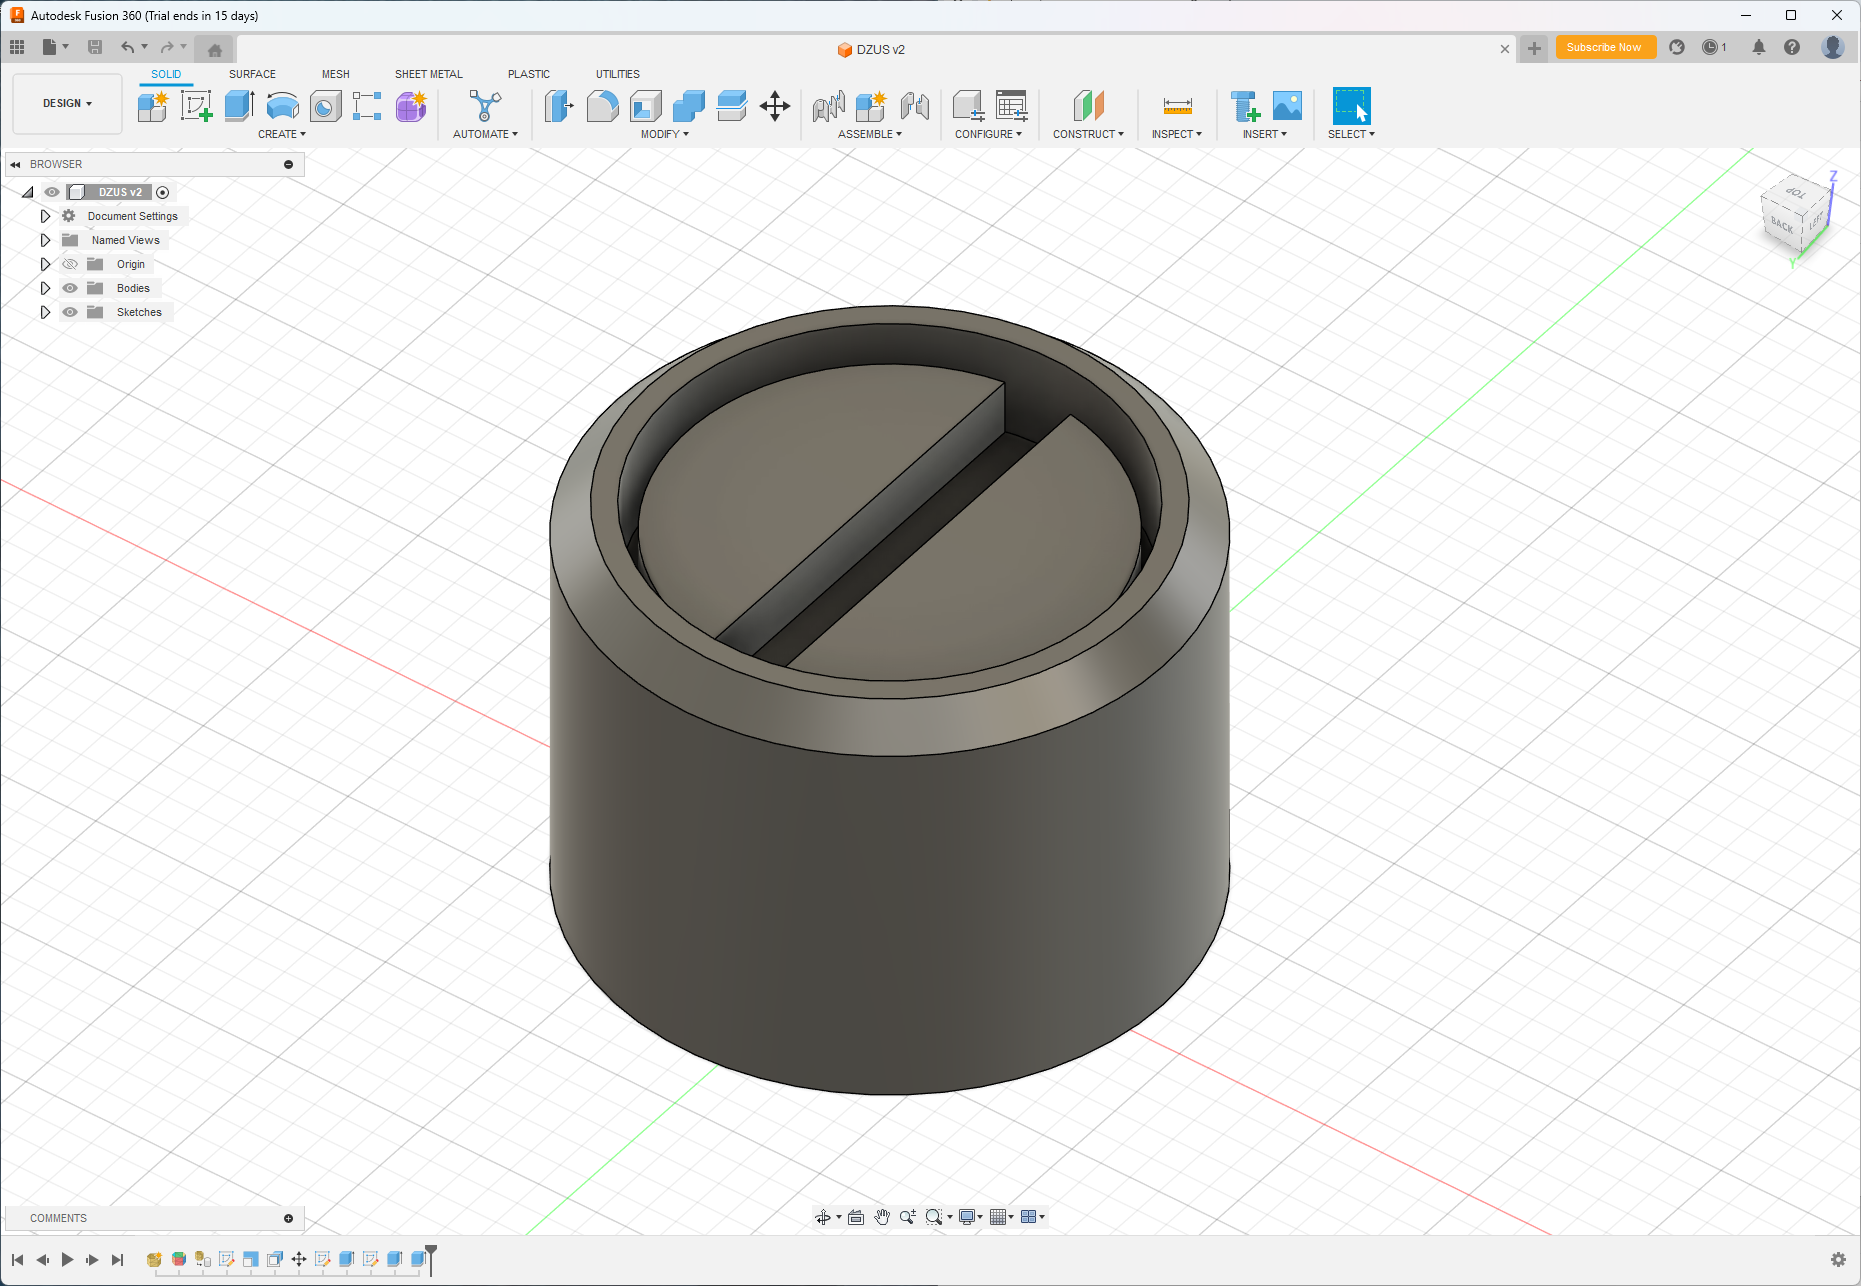Screen dimensions: 1861x1286
Task: Click the Automate branching icon
Action: click(x=485, y=106)
